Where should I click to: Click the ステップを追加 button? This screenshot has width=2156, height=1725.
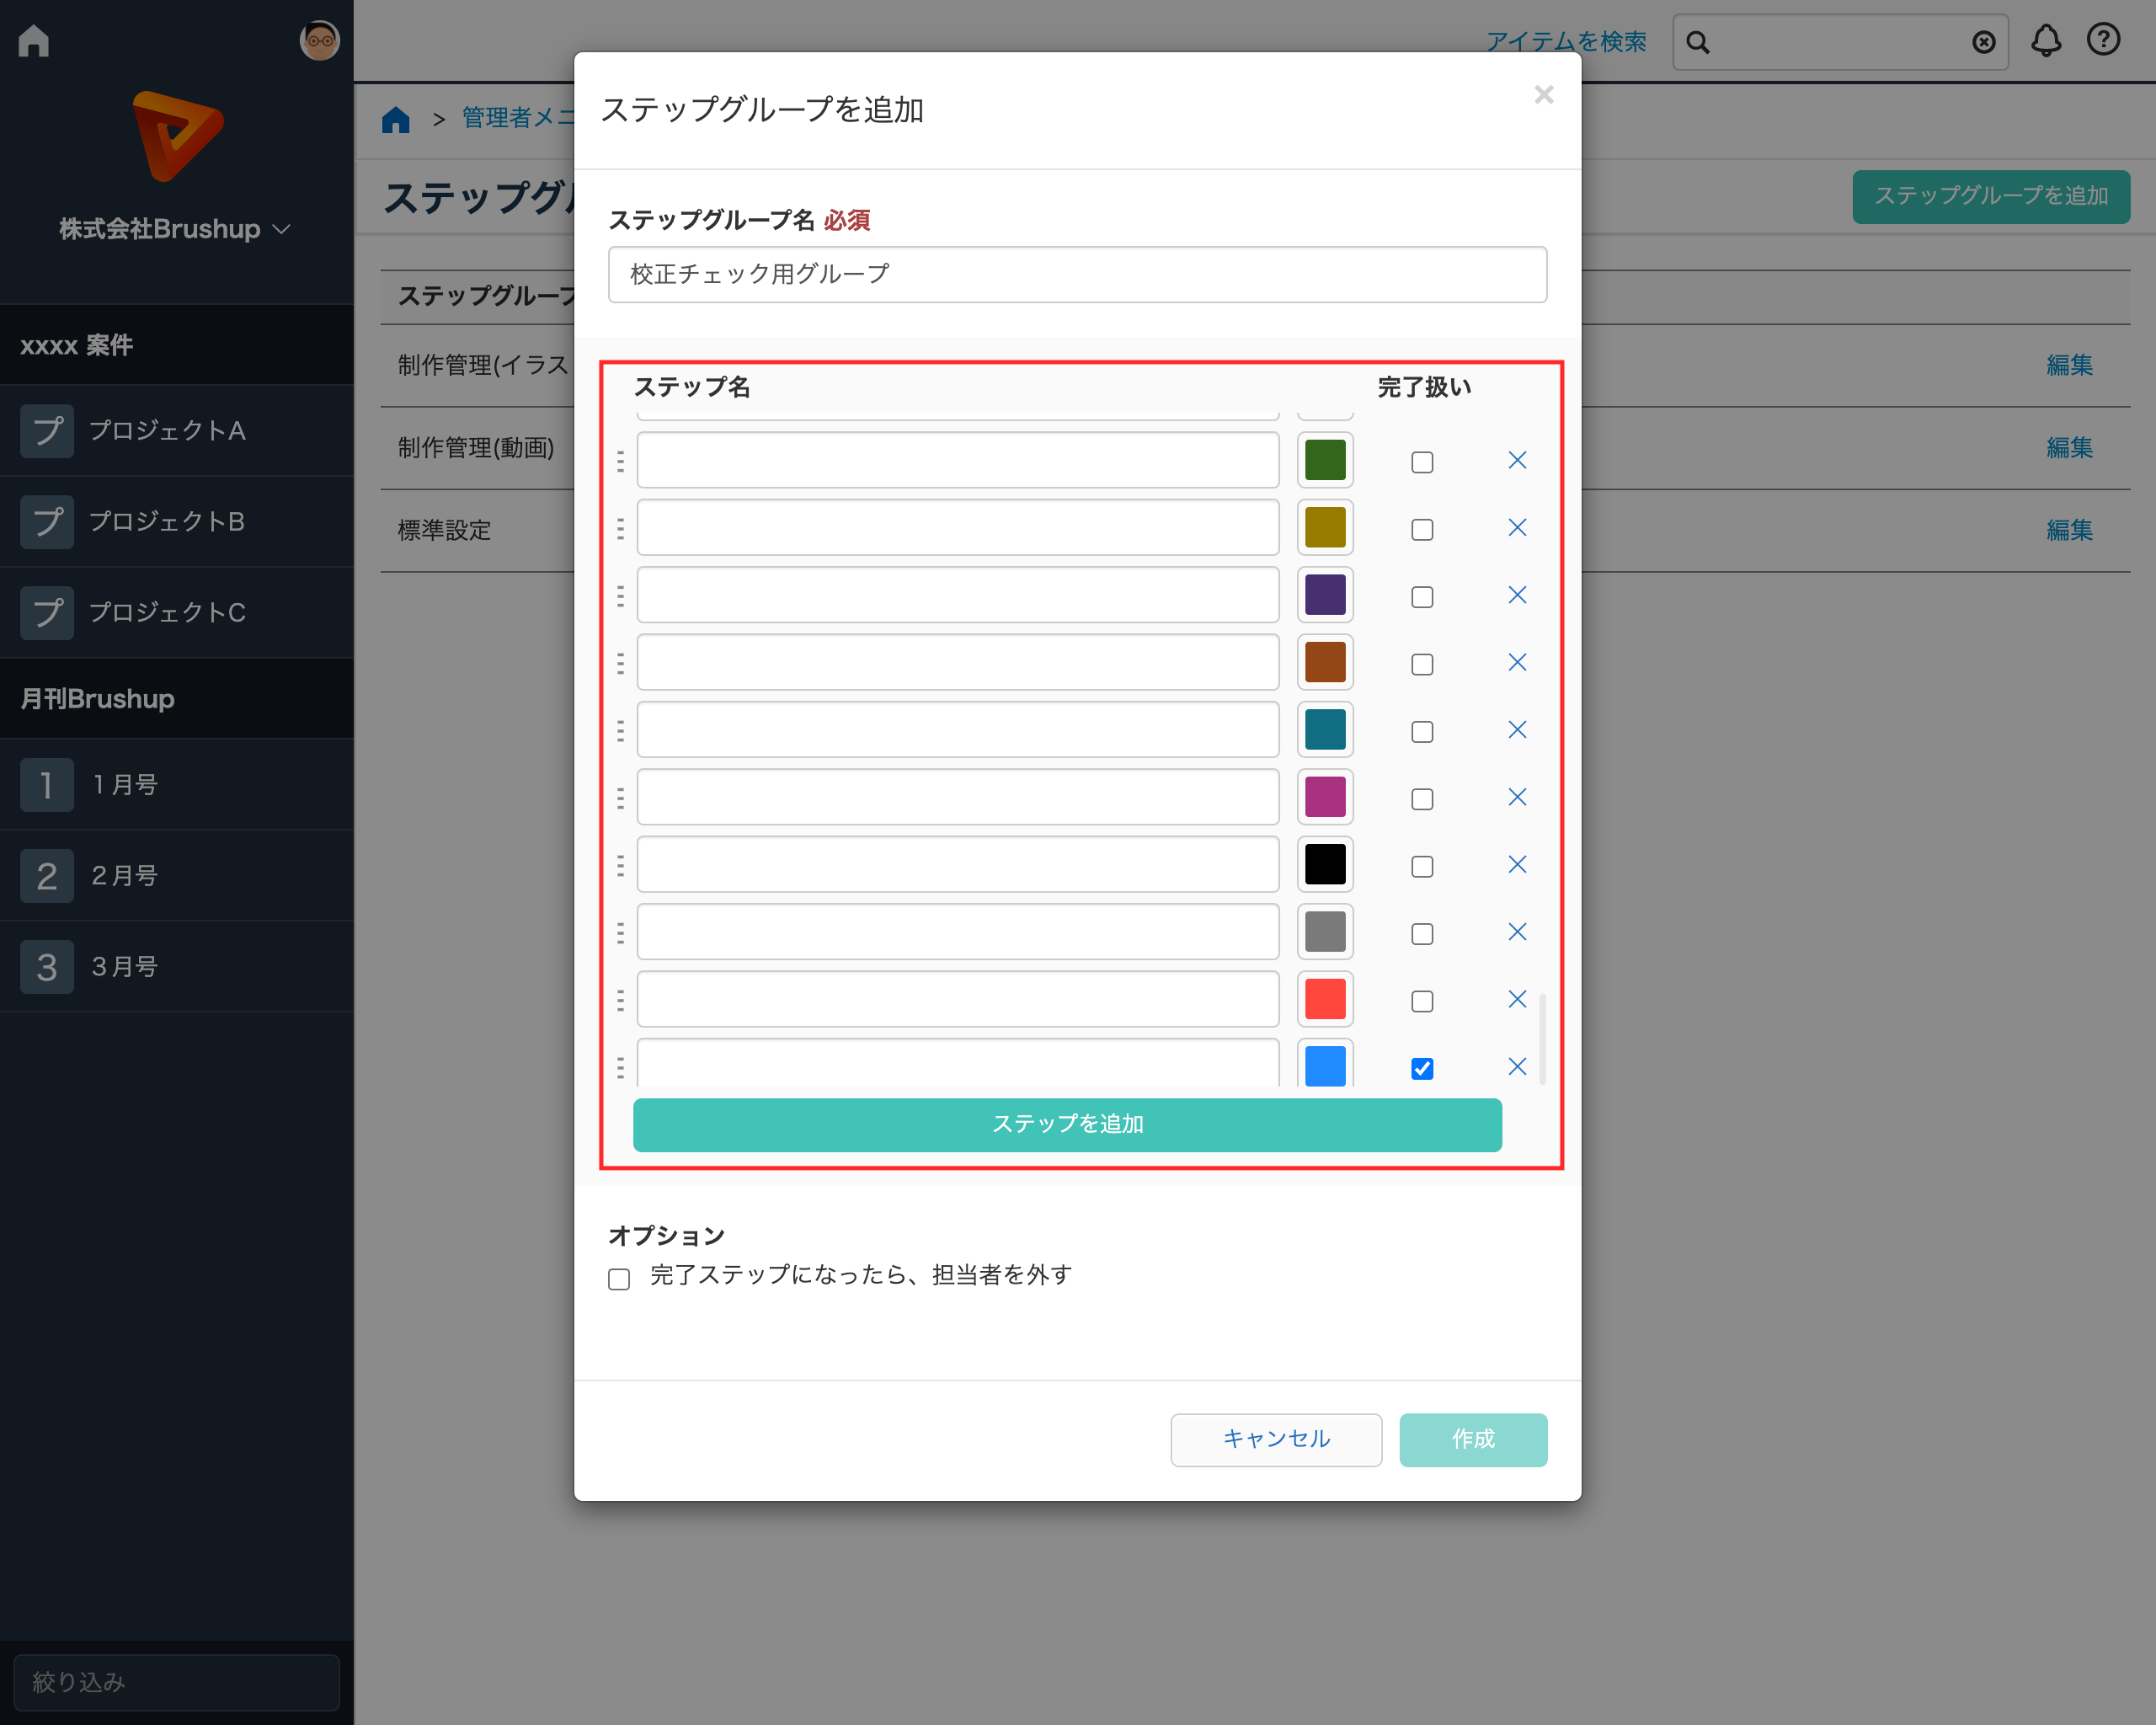click(x=1066, y=1124)
